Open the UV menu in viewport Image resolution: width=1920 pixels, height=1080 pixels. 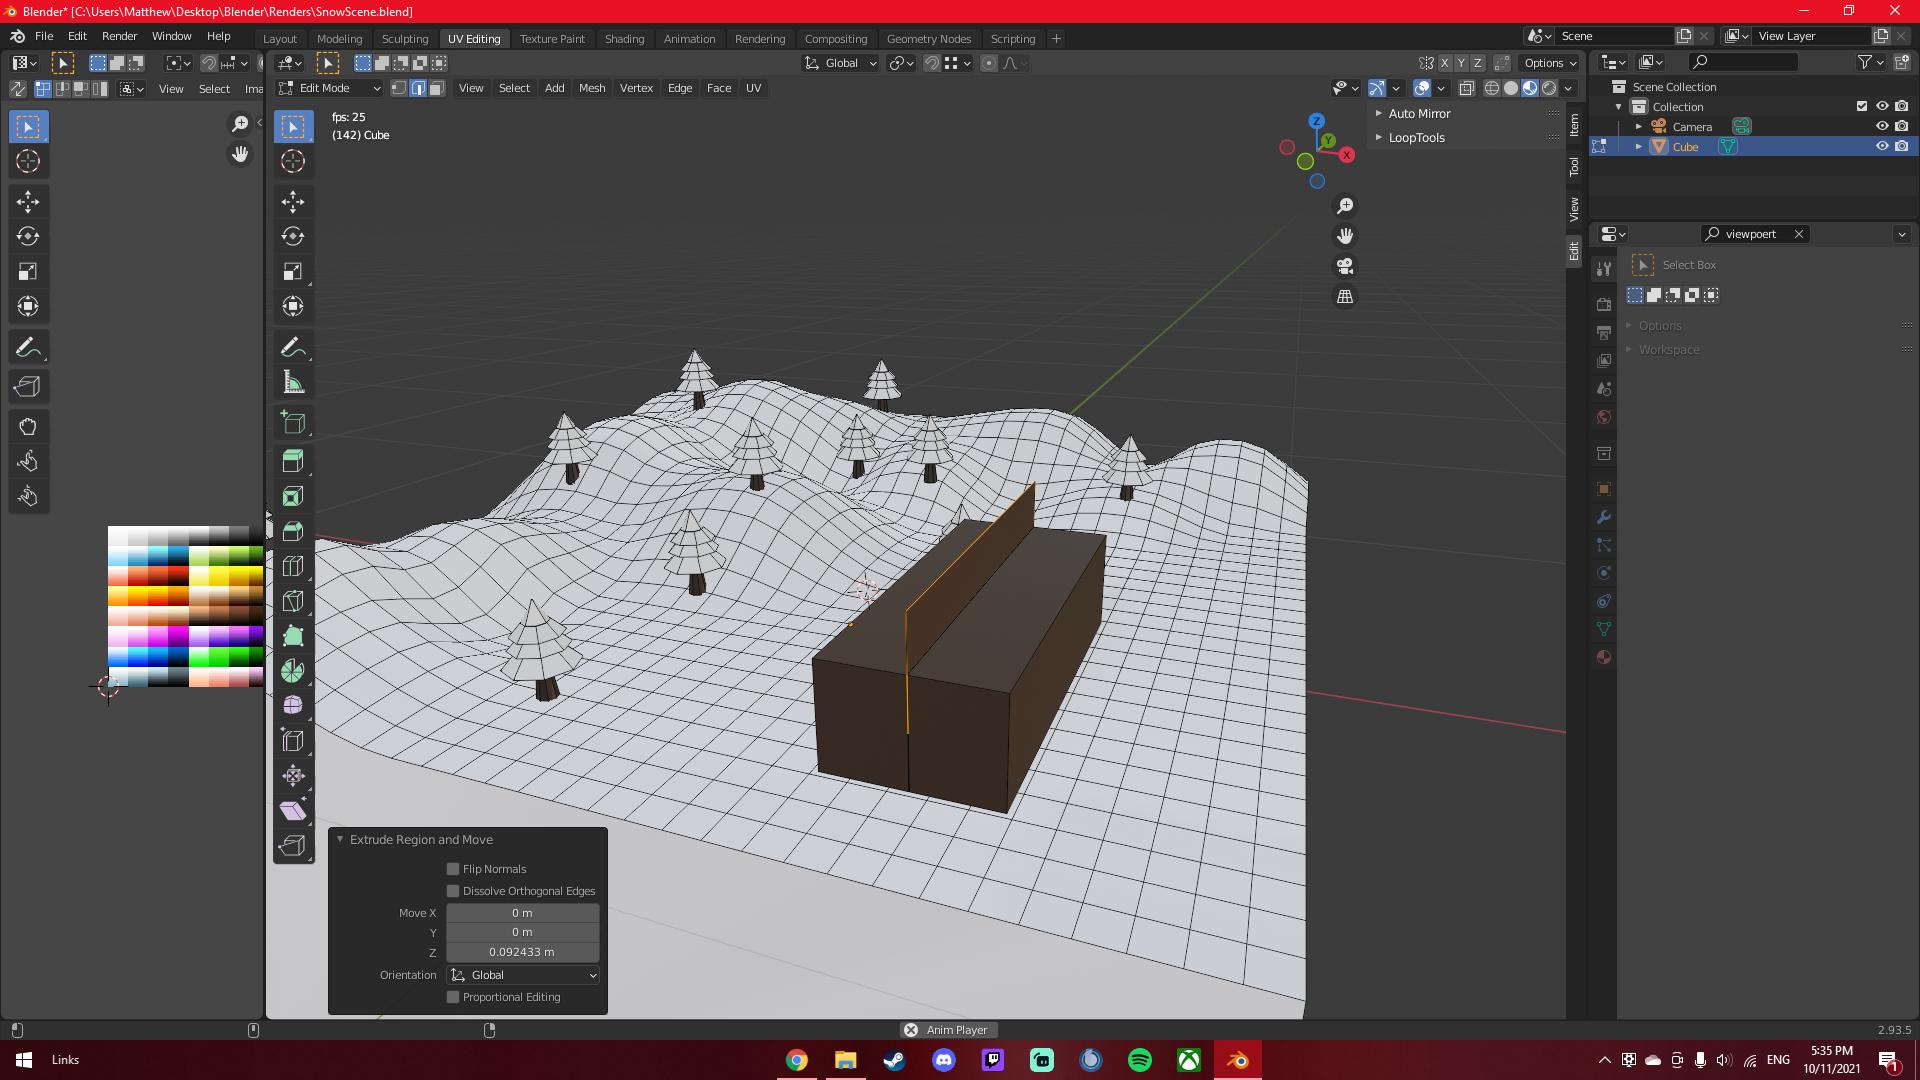click(753, 88)
